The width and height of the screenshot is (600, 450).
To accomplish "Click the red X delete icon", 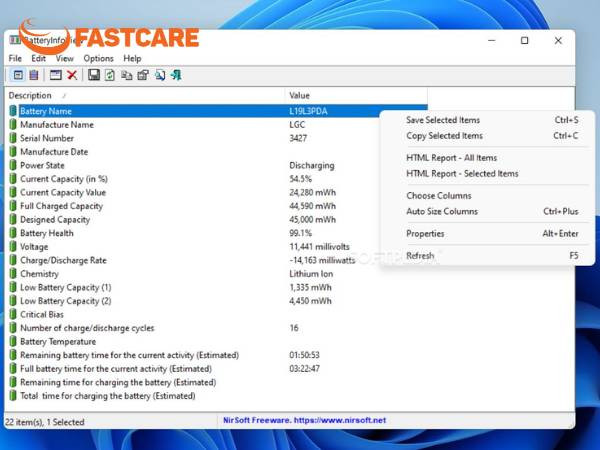I will 72,75.
